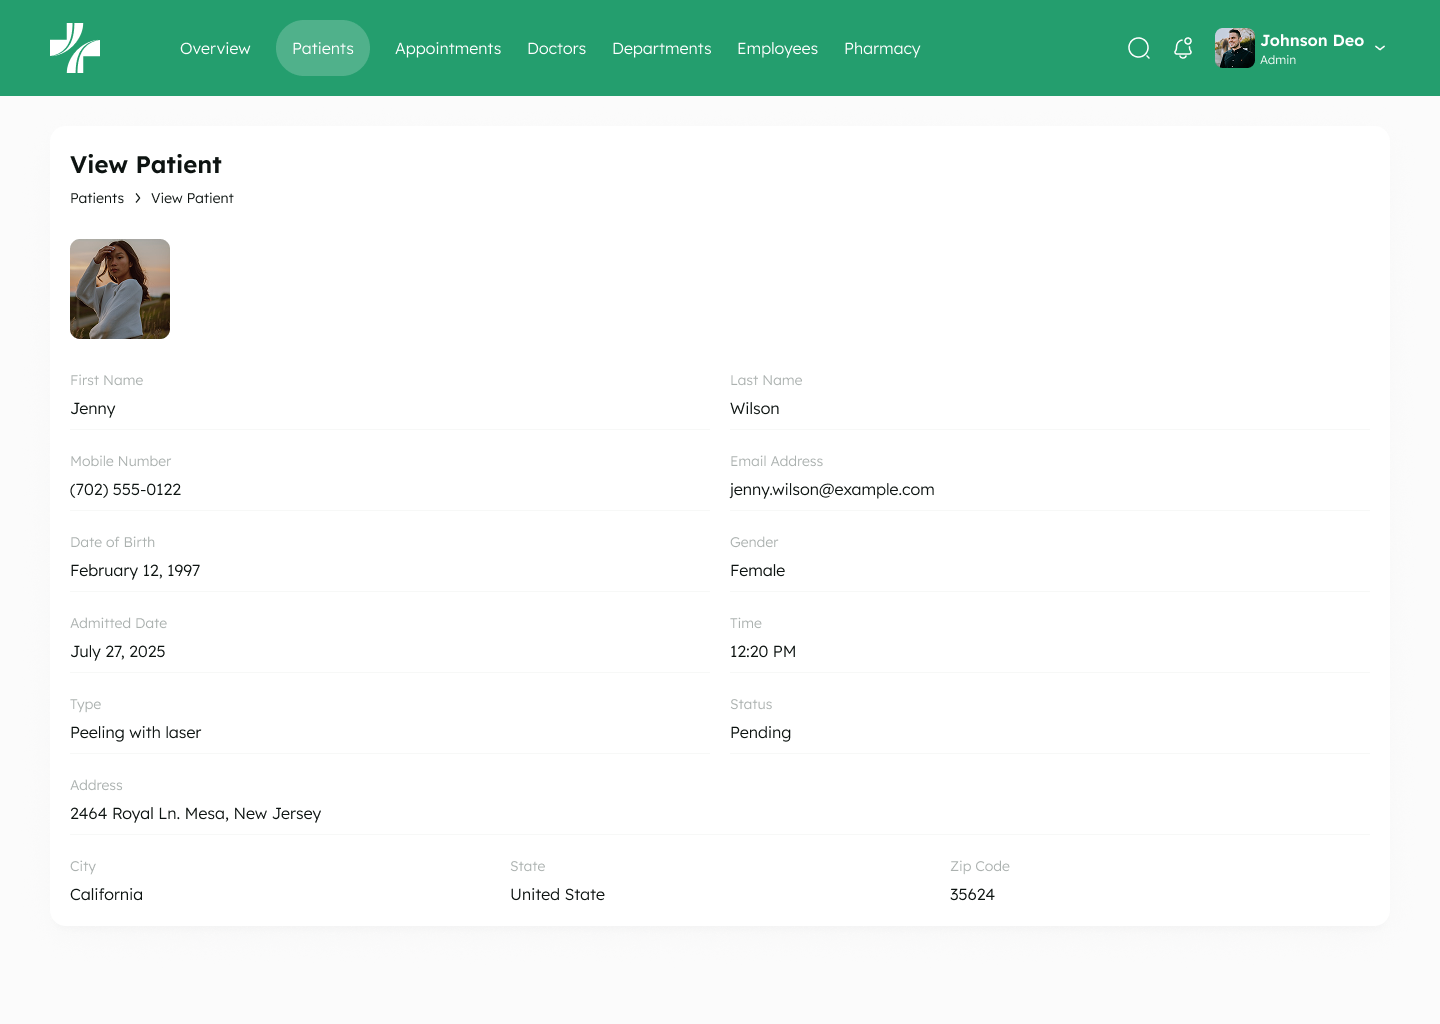The width and height of the screenshot is (1440, 1024).
Task: Open the profile menu next to Admin label
Action: point(1381,48)
